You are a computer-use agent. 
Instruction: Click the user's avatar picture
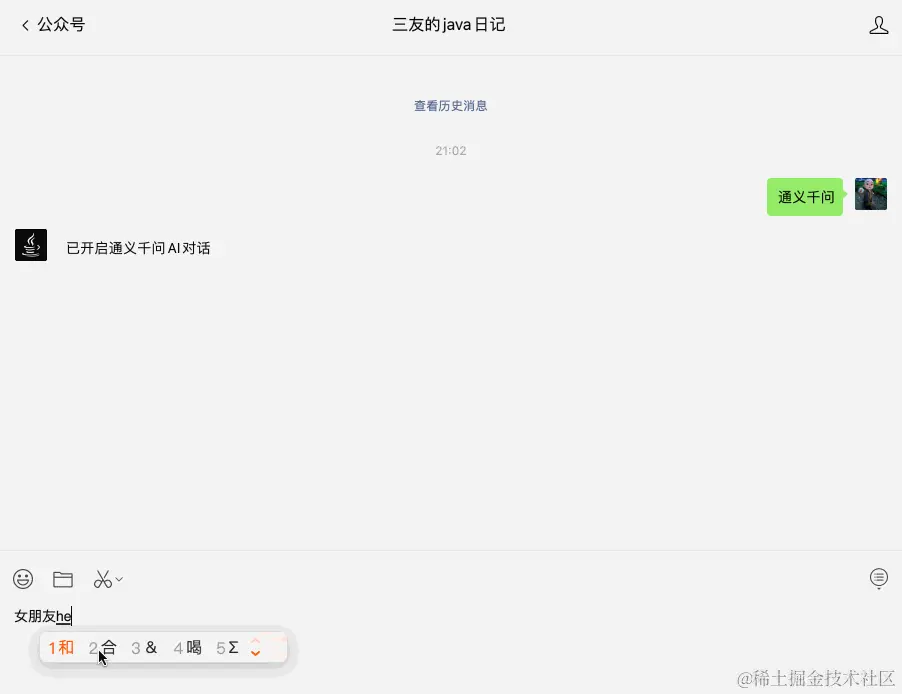[870, 194]
